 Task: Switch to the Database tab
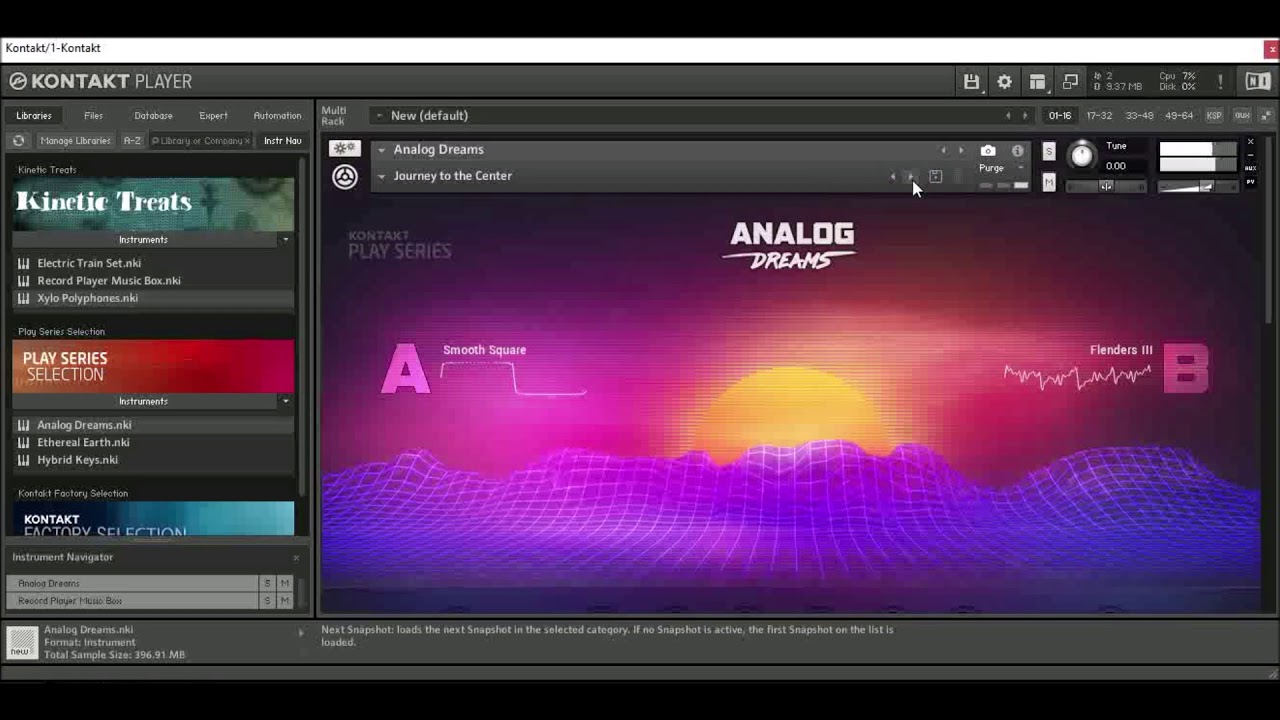tap(153, 116)
